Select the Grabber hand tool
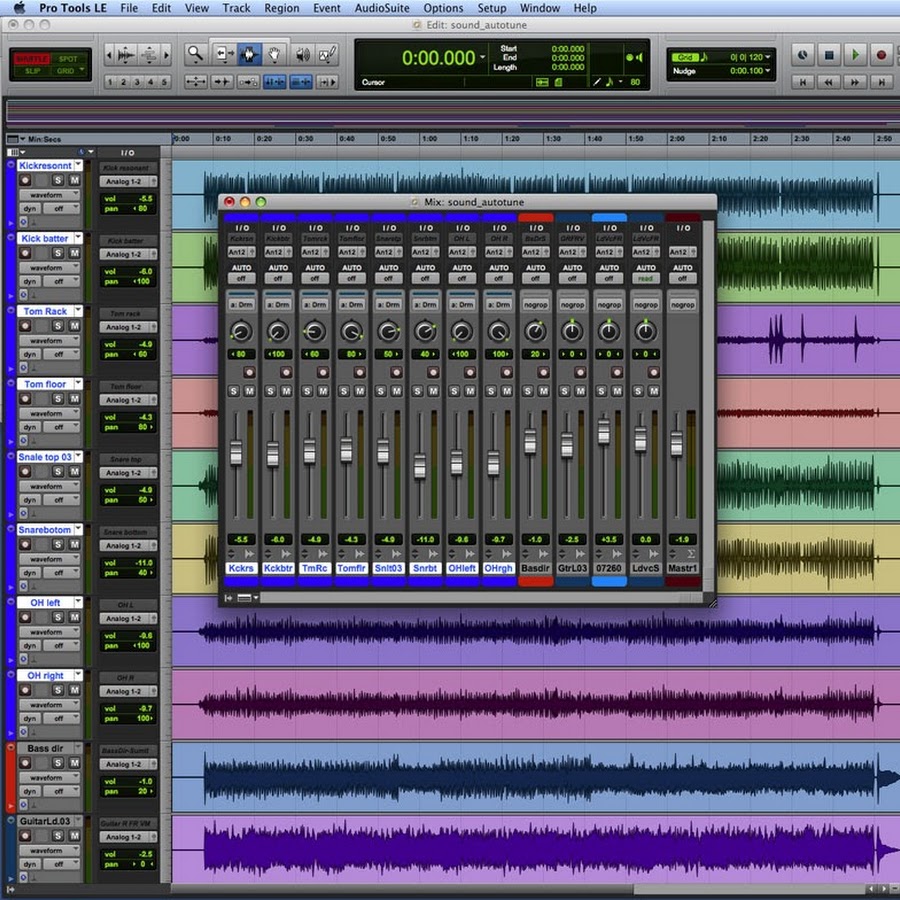This screenshot has height=900, width=900. coord(274,54)
